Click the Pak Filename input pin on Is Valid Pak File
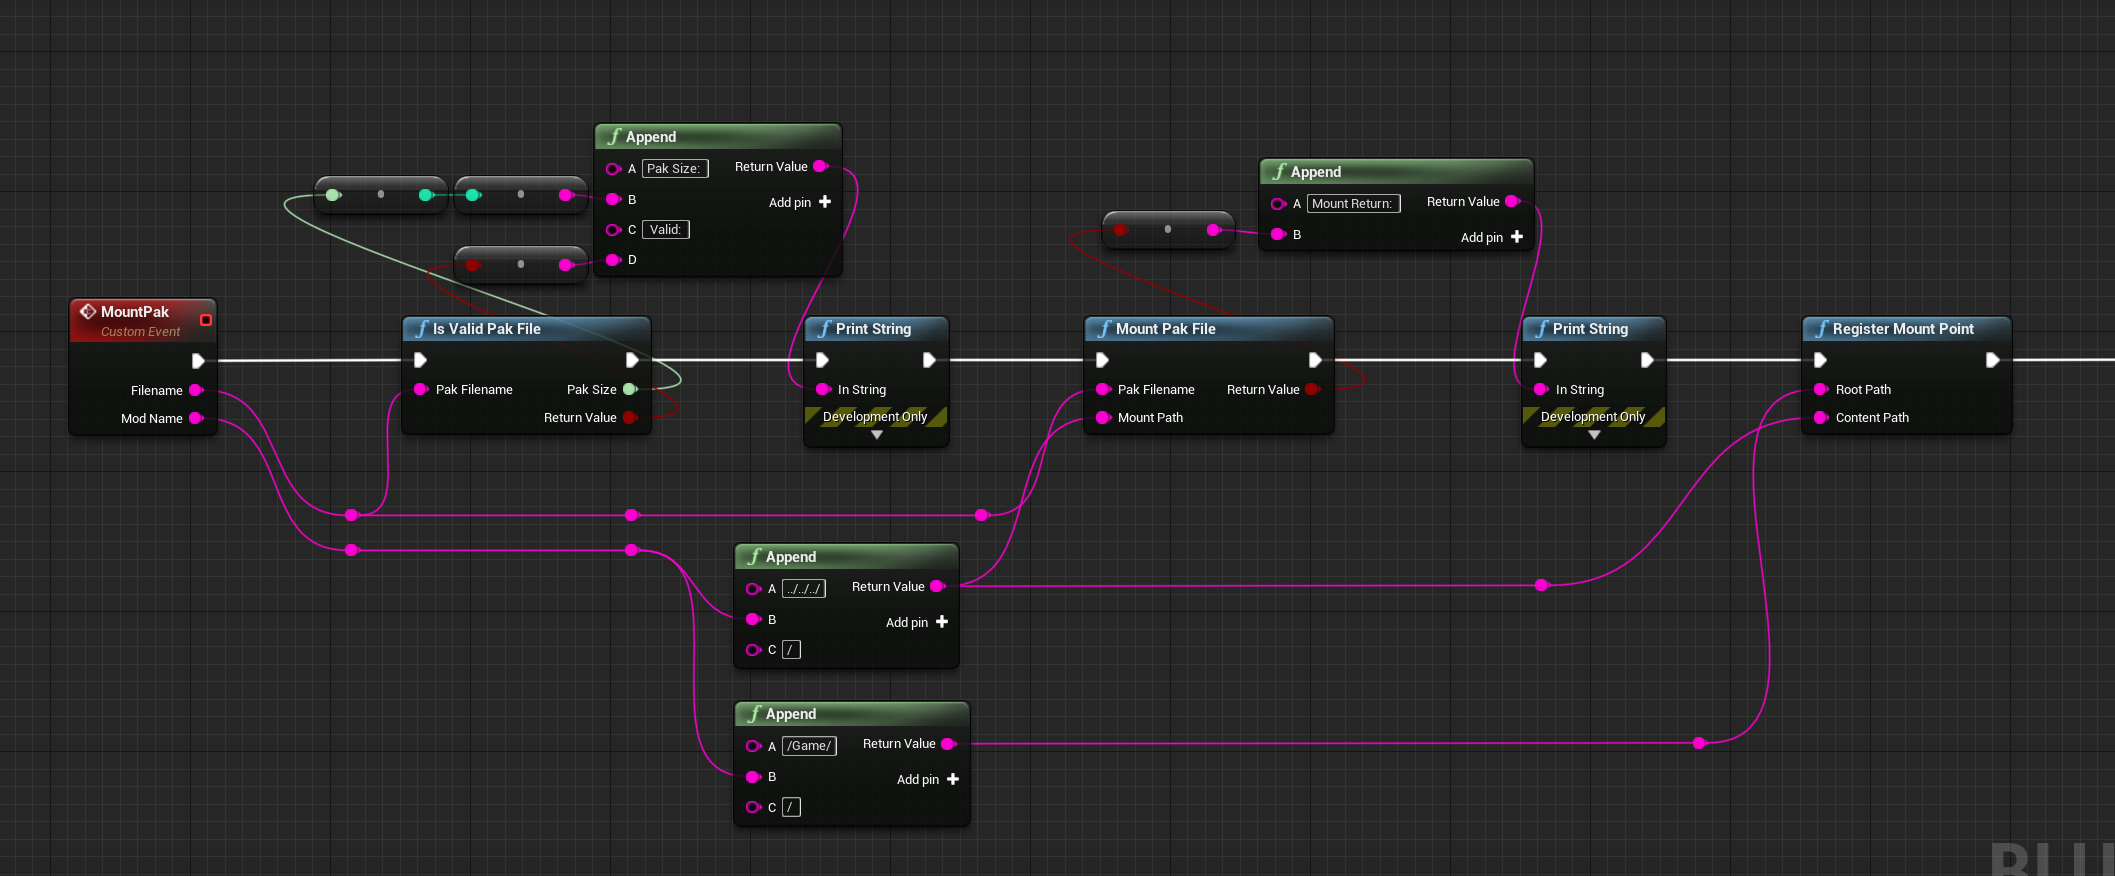 [x=421, y=389]
